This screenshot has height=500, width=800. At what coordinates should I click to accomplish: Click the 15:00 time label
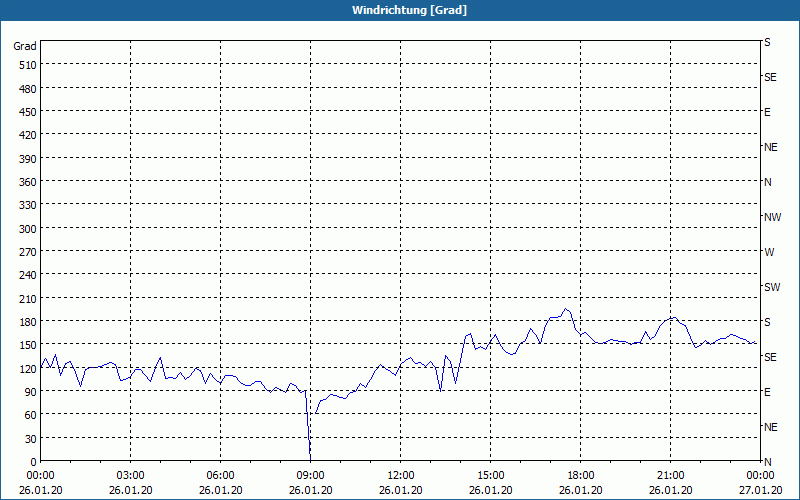491,476
